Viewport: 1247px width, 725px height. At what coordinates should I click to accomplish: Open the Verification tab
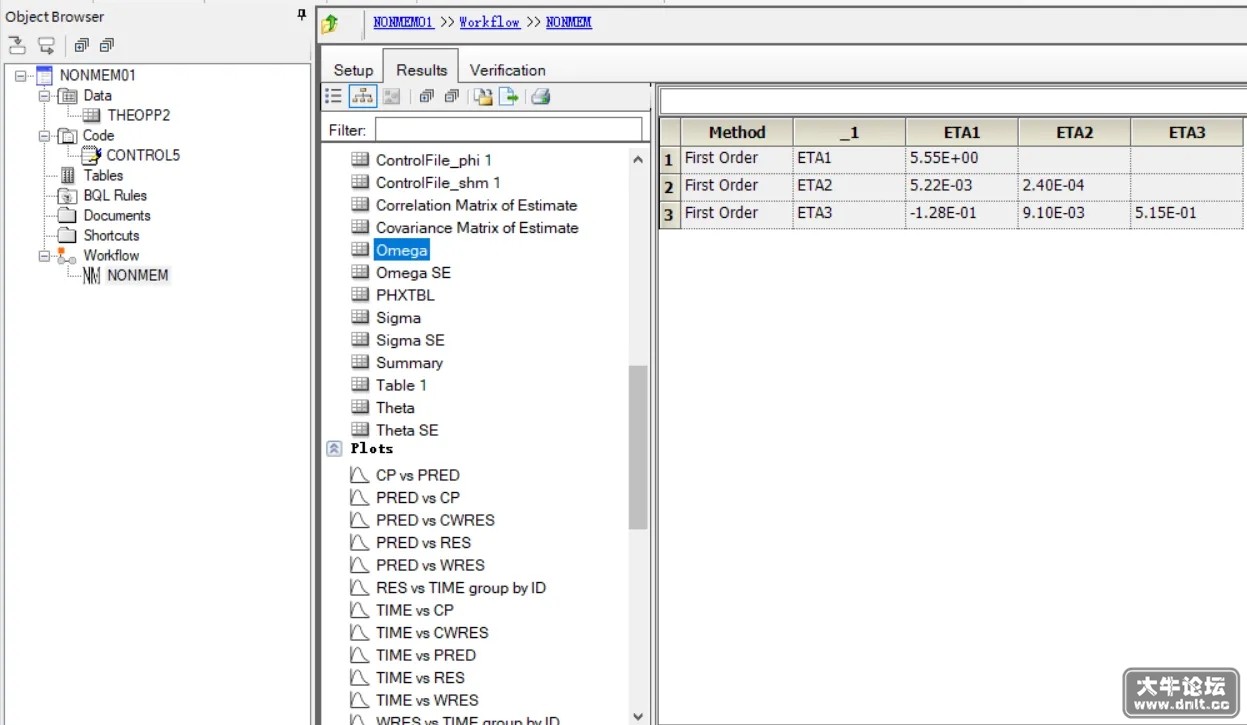tap(508, 70)
